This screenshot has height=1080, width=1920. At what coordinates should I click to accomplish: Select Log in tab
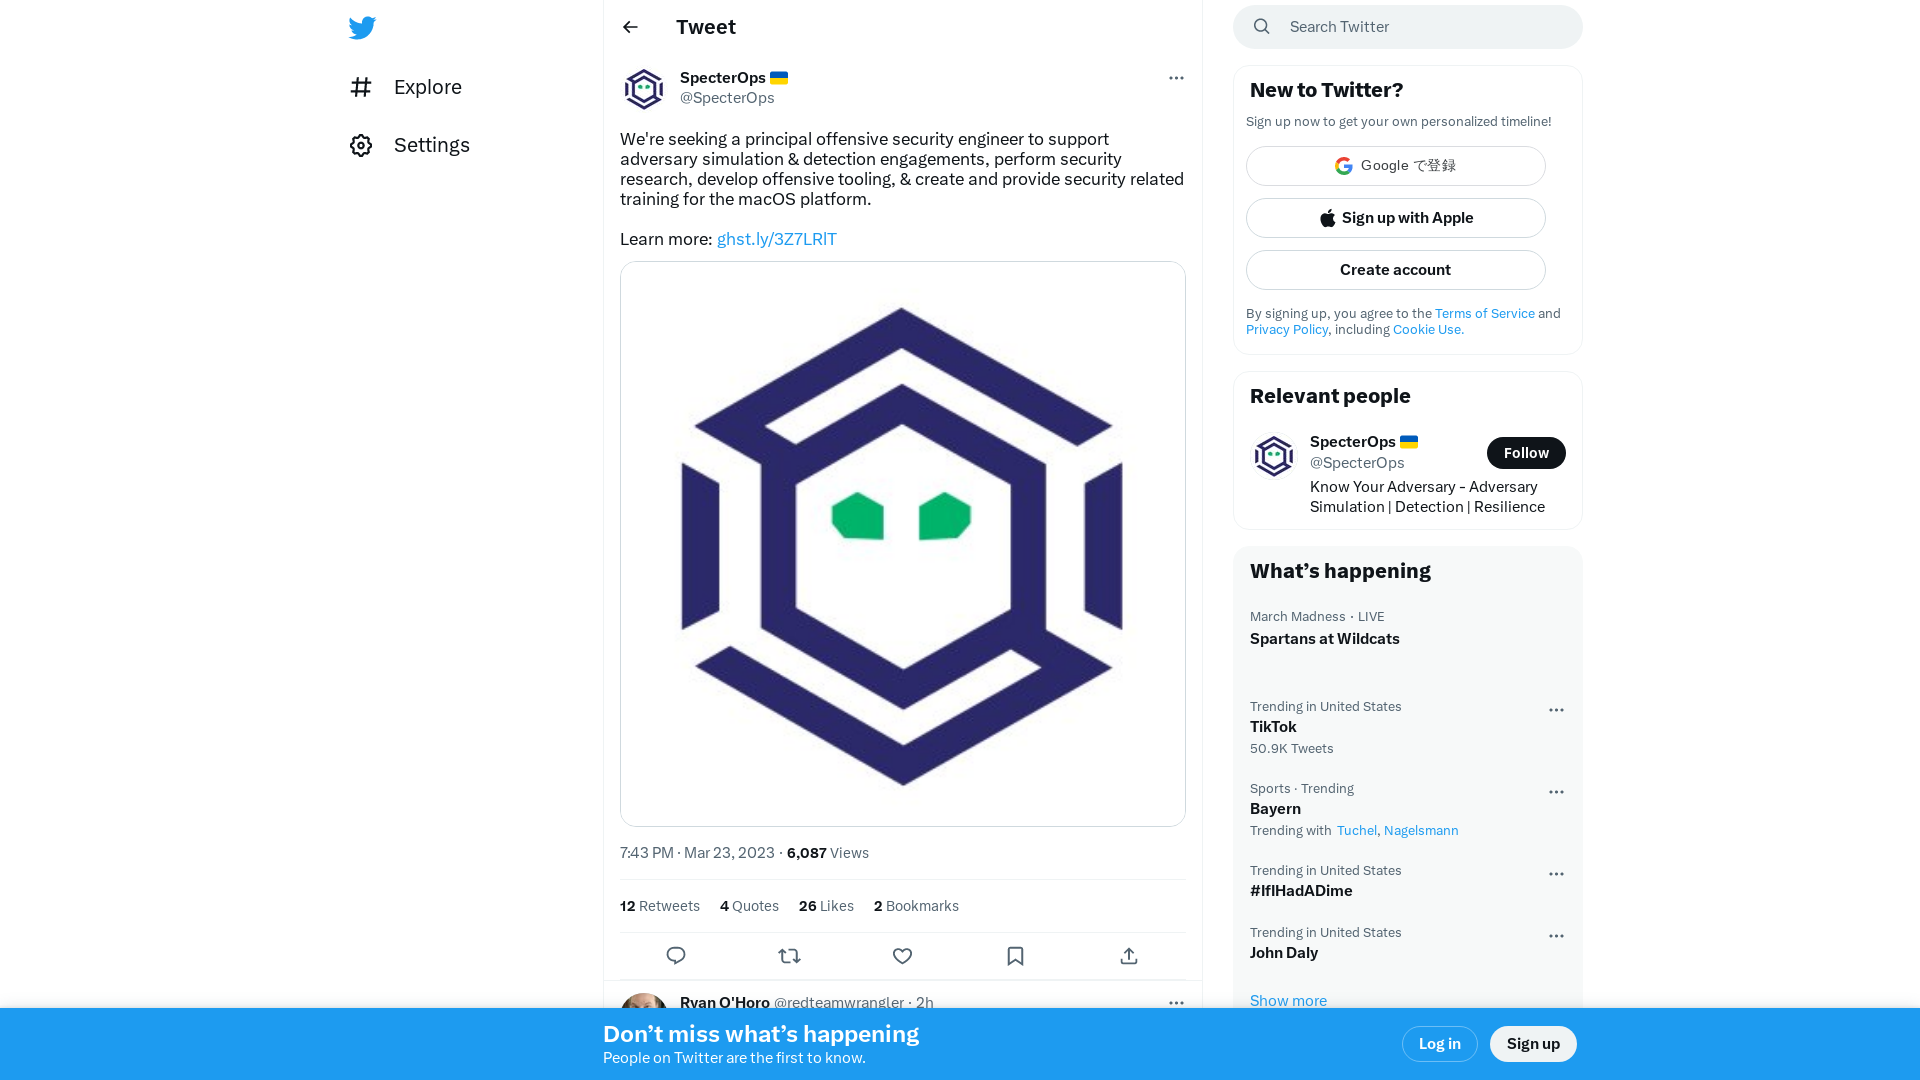[x=1439, y=1043]
